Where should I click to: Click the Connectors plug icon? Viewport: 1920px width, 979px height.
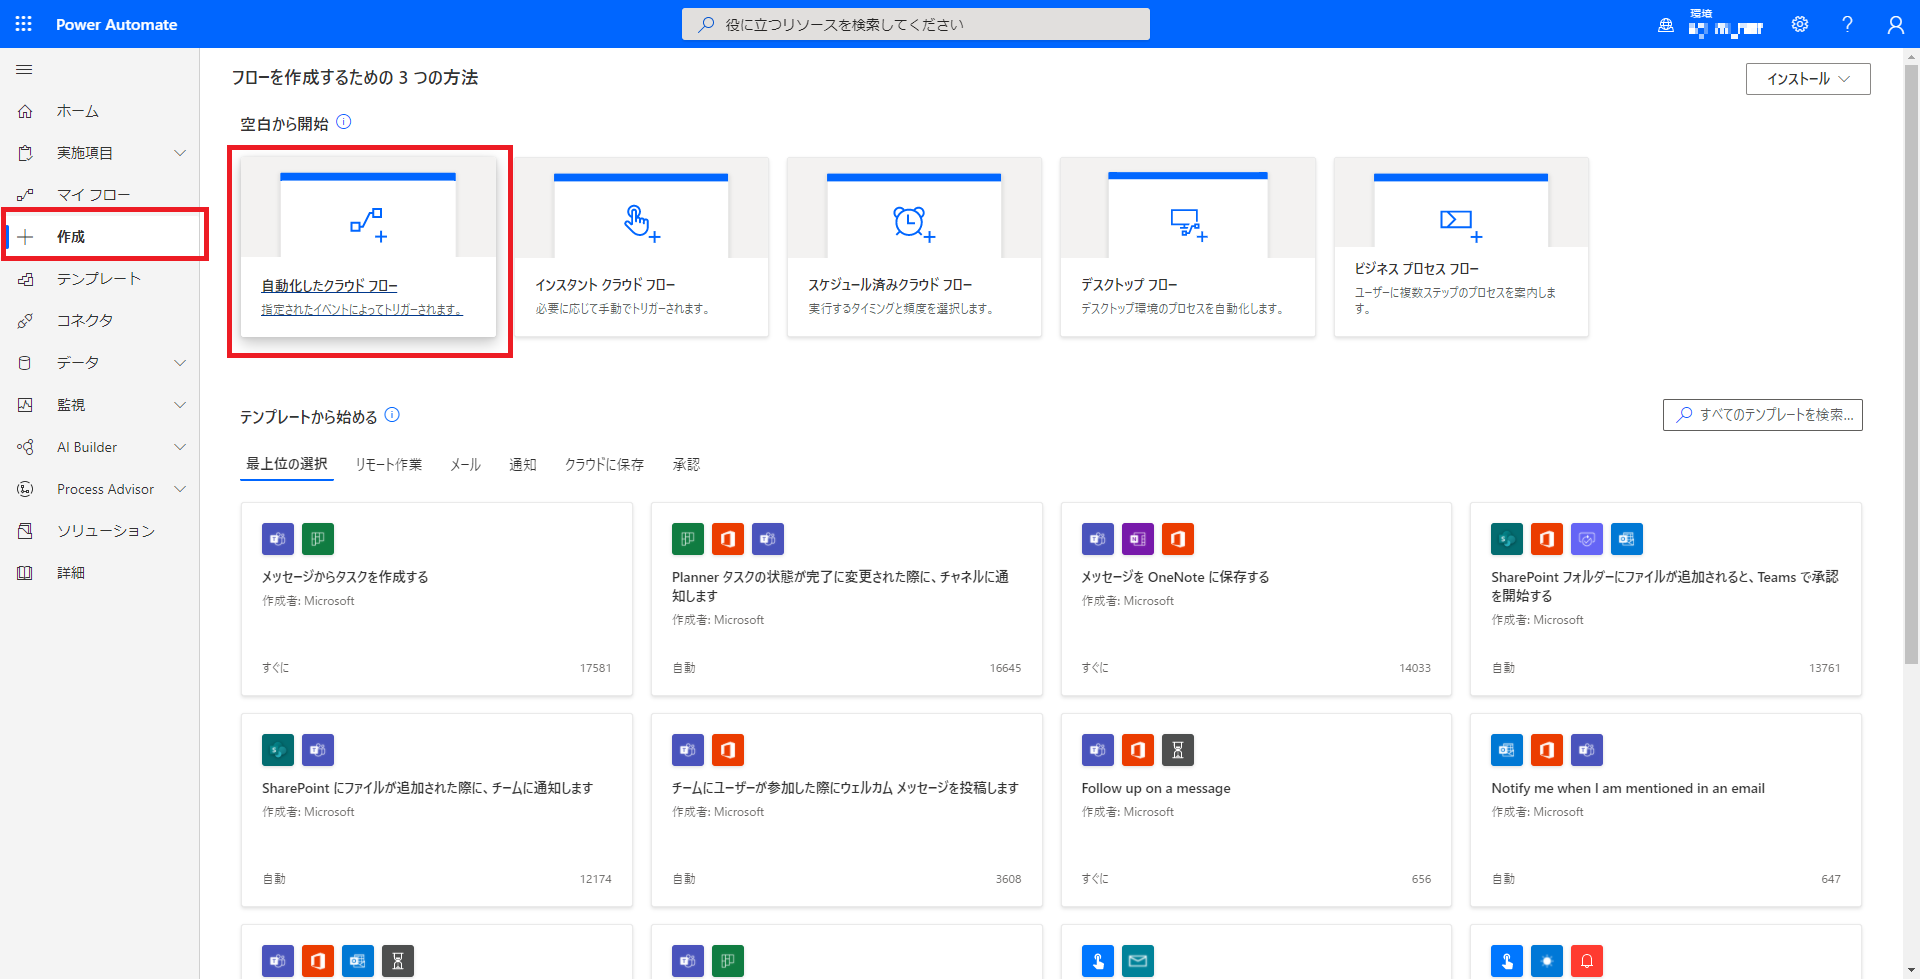coord(26,321)
